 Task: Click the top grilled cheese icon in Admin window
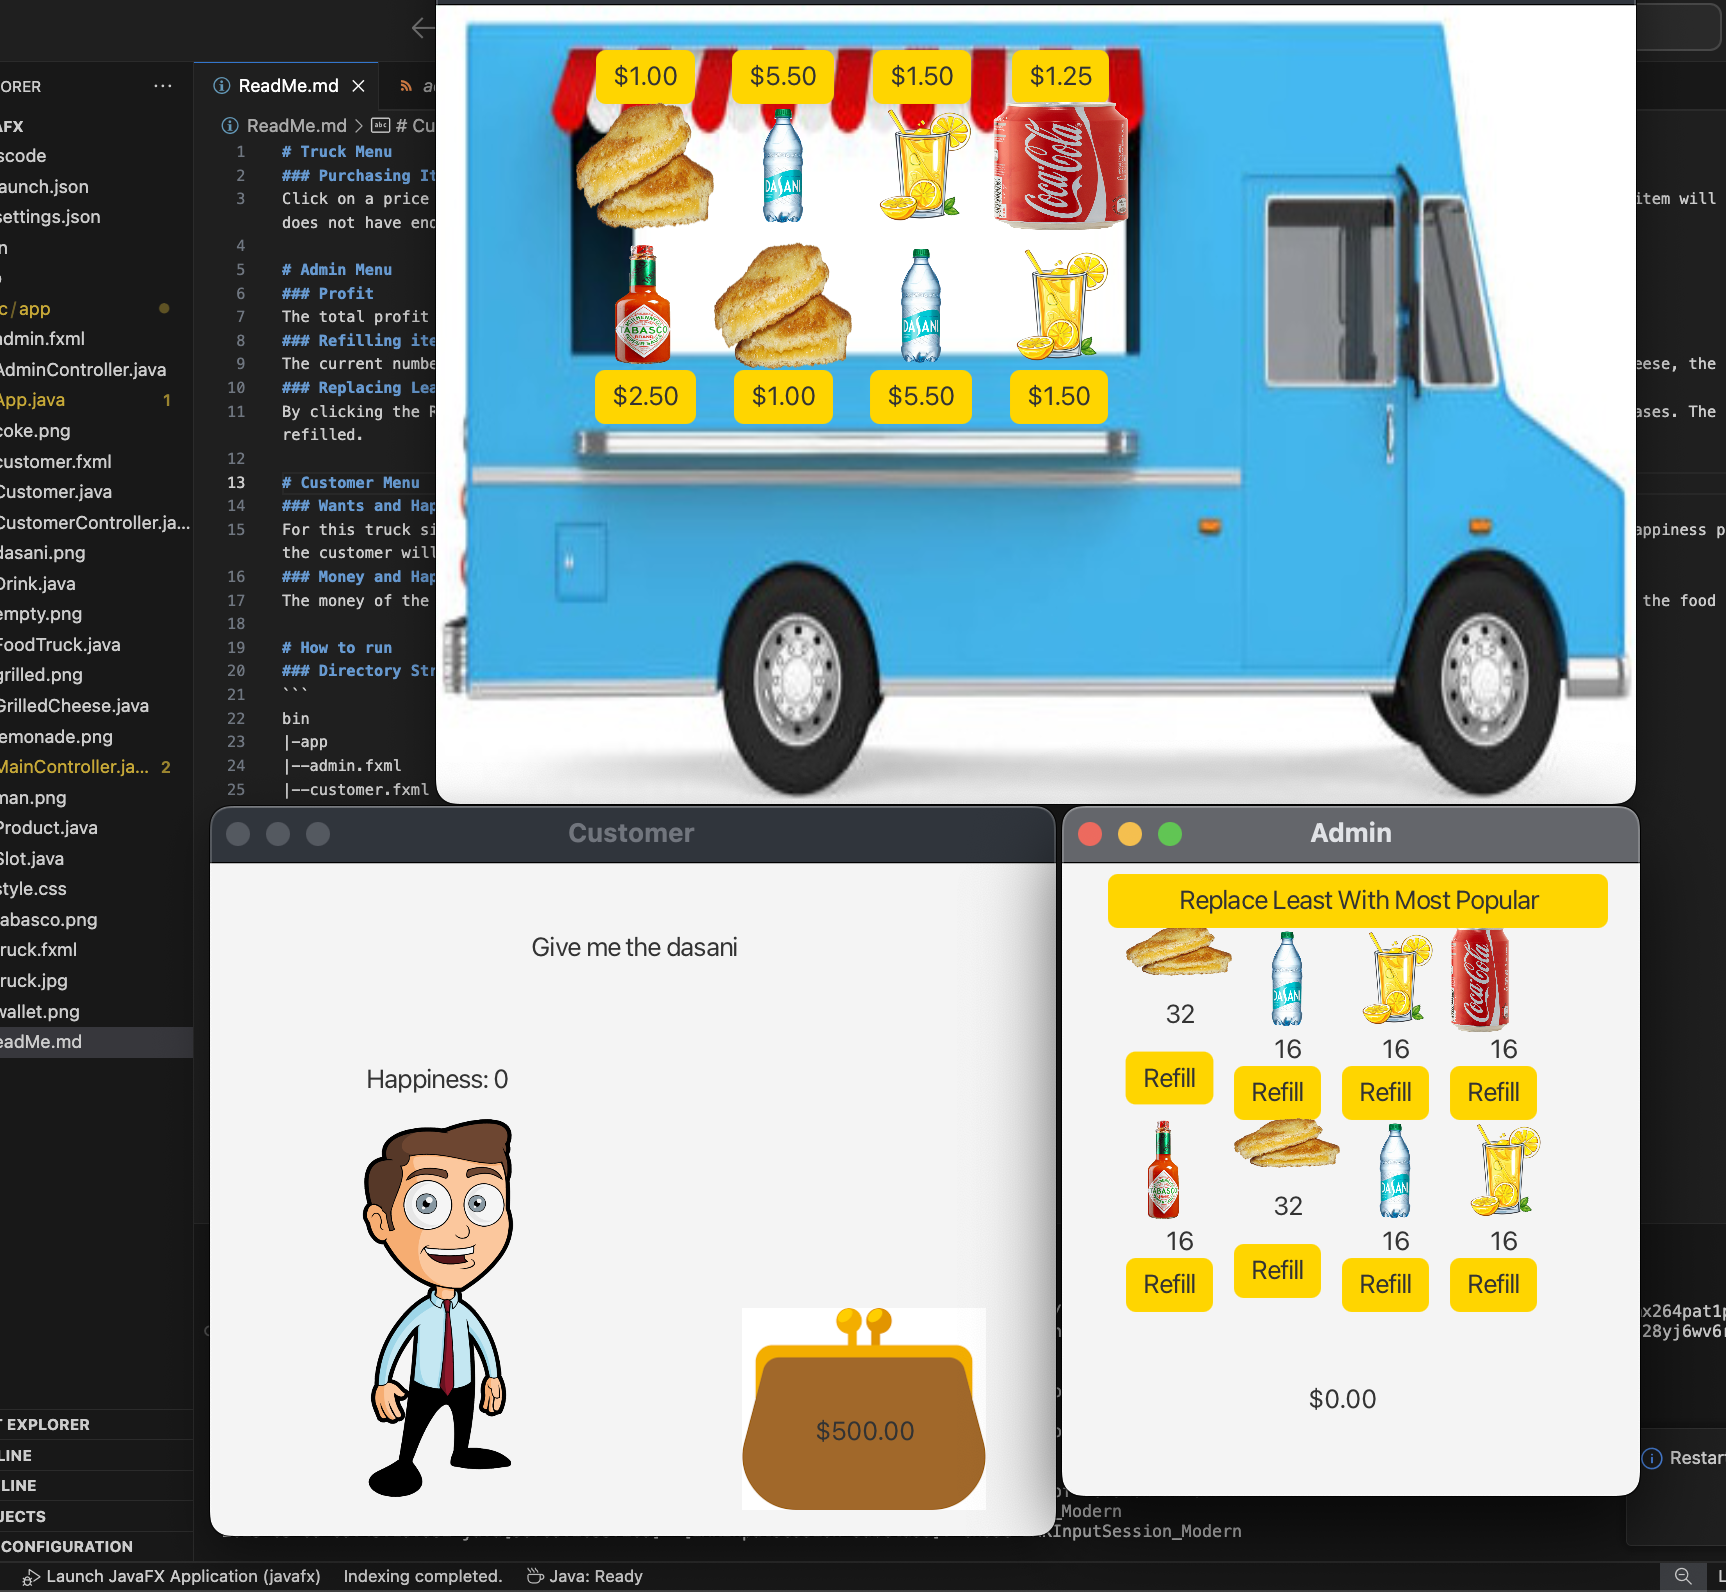(1179, 952)
